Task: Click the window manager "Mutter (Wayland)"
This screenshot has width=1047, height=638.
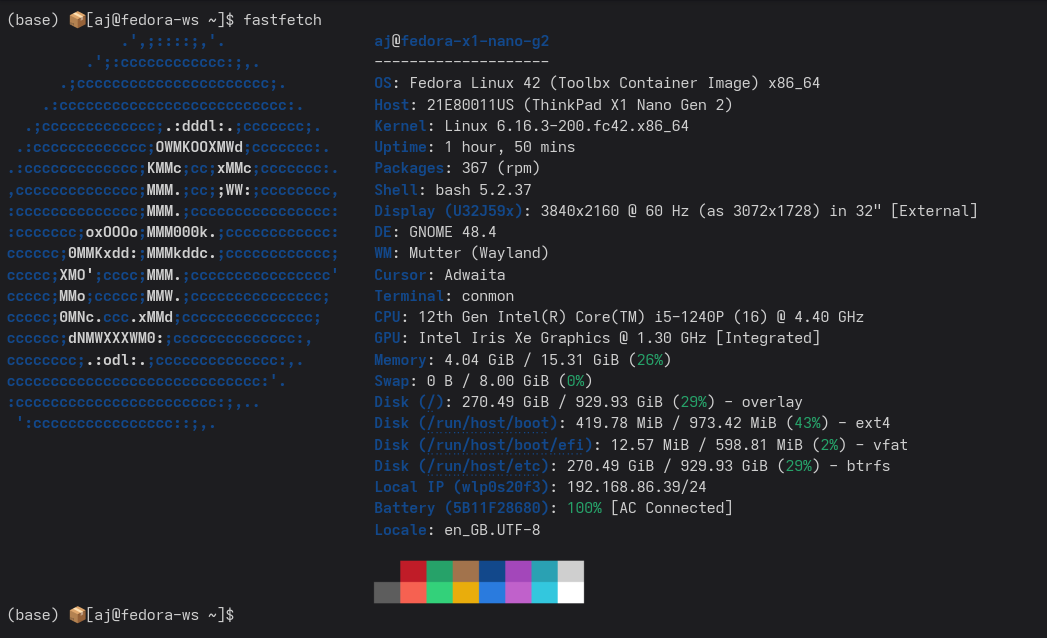Action: 479,253
